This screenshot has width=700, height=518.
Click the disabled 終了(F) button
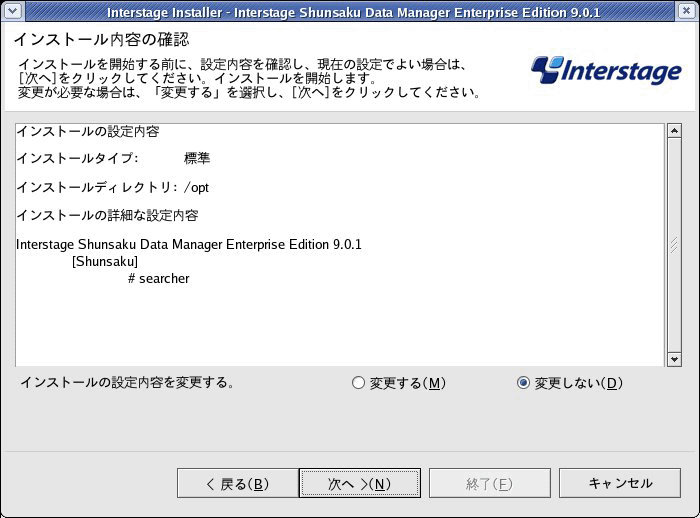490,483
